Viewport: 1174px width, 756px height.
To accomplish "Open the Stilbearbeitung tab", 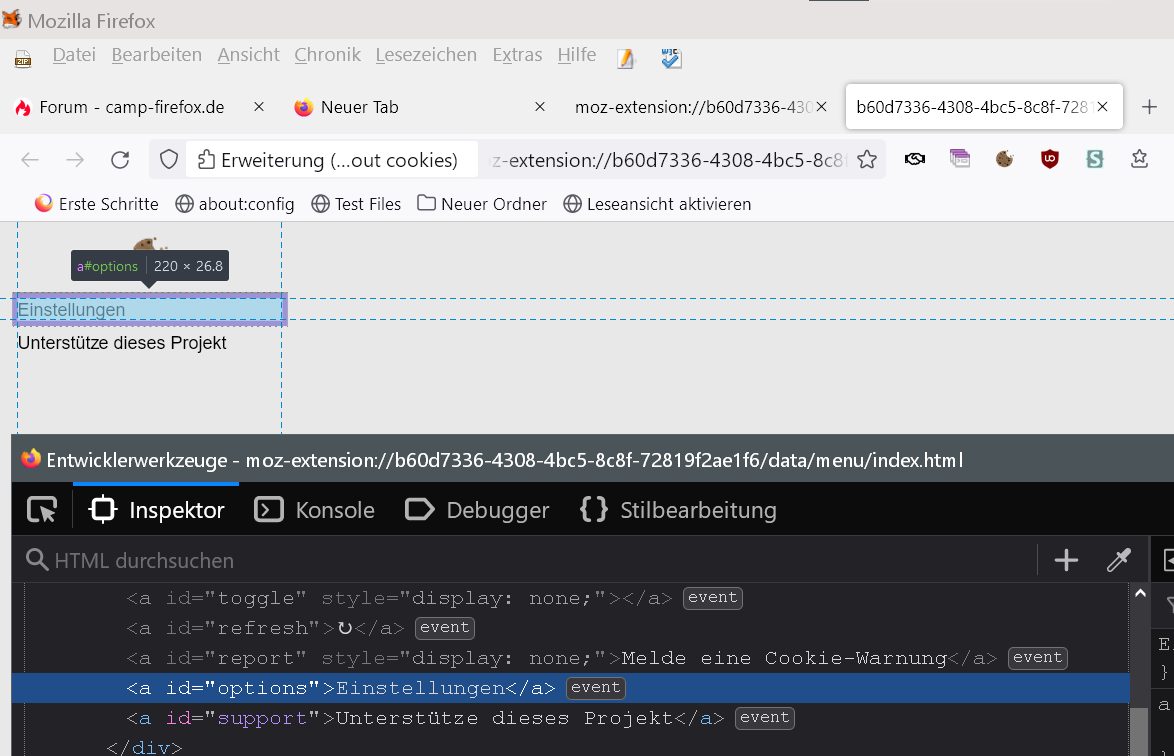I will click(678, 510).
